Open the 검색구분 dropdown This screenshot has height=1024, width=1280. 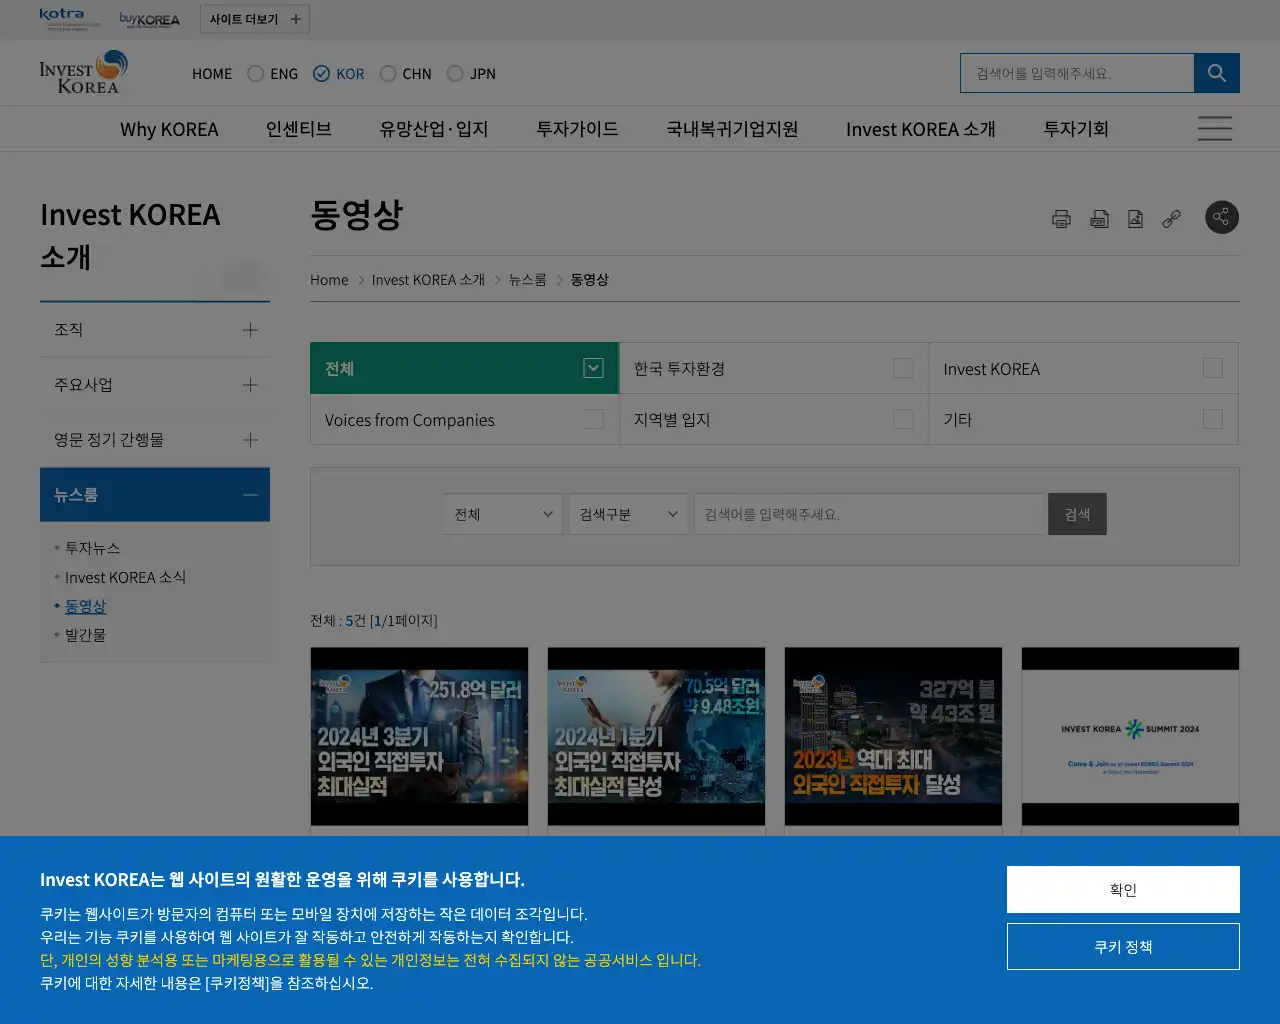pos(629,514)
